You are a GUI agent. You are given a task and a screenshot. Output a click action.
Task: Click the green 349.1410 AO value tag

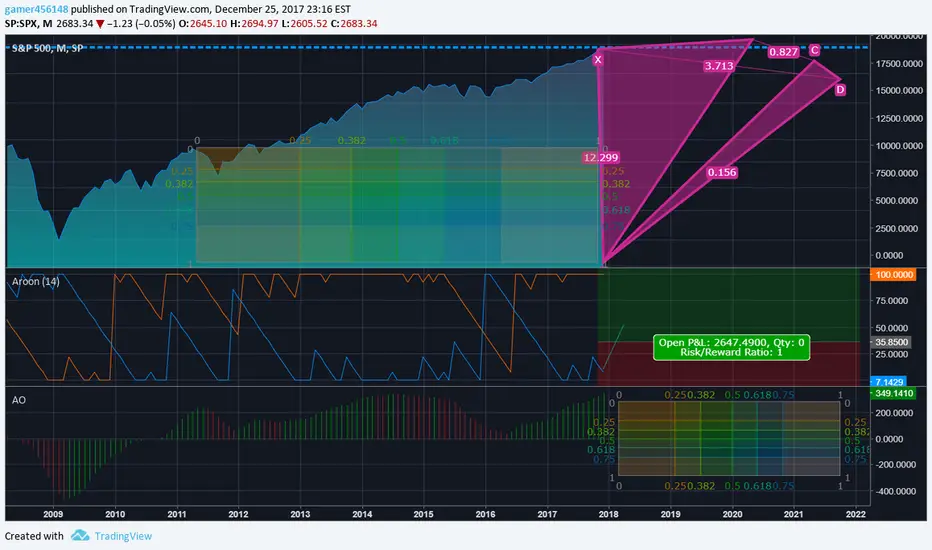893,394
